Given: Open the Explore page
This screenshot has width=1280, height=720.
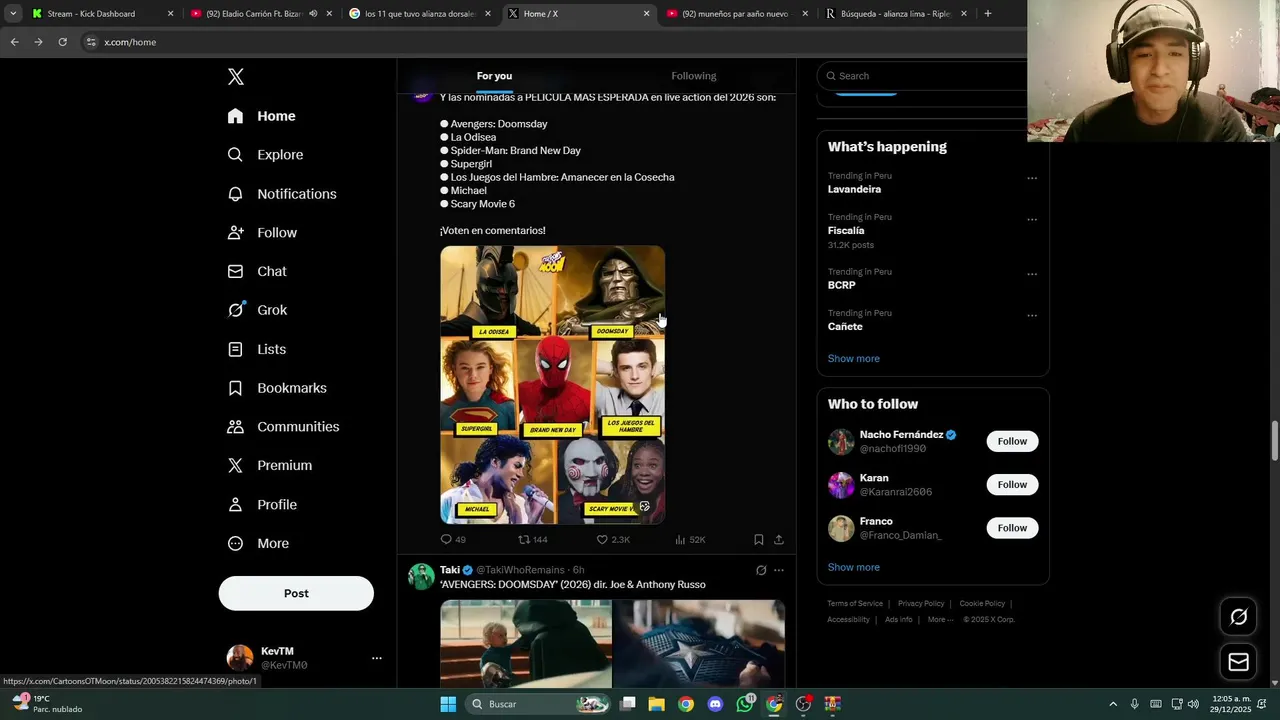Looking at the screenshot, I should pyautogui.click(x=265, y=155).
